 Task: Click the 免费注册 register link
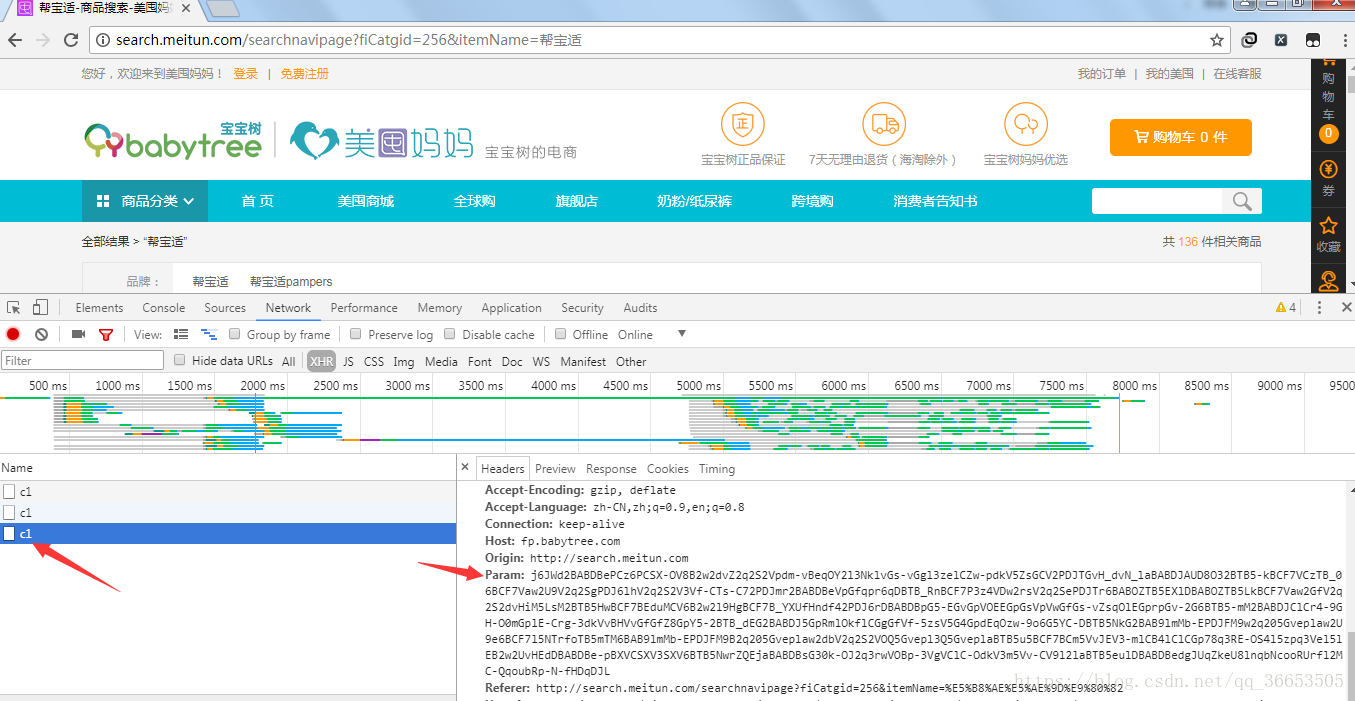[304, 73]
